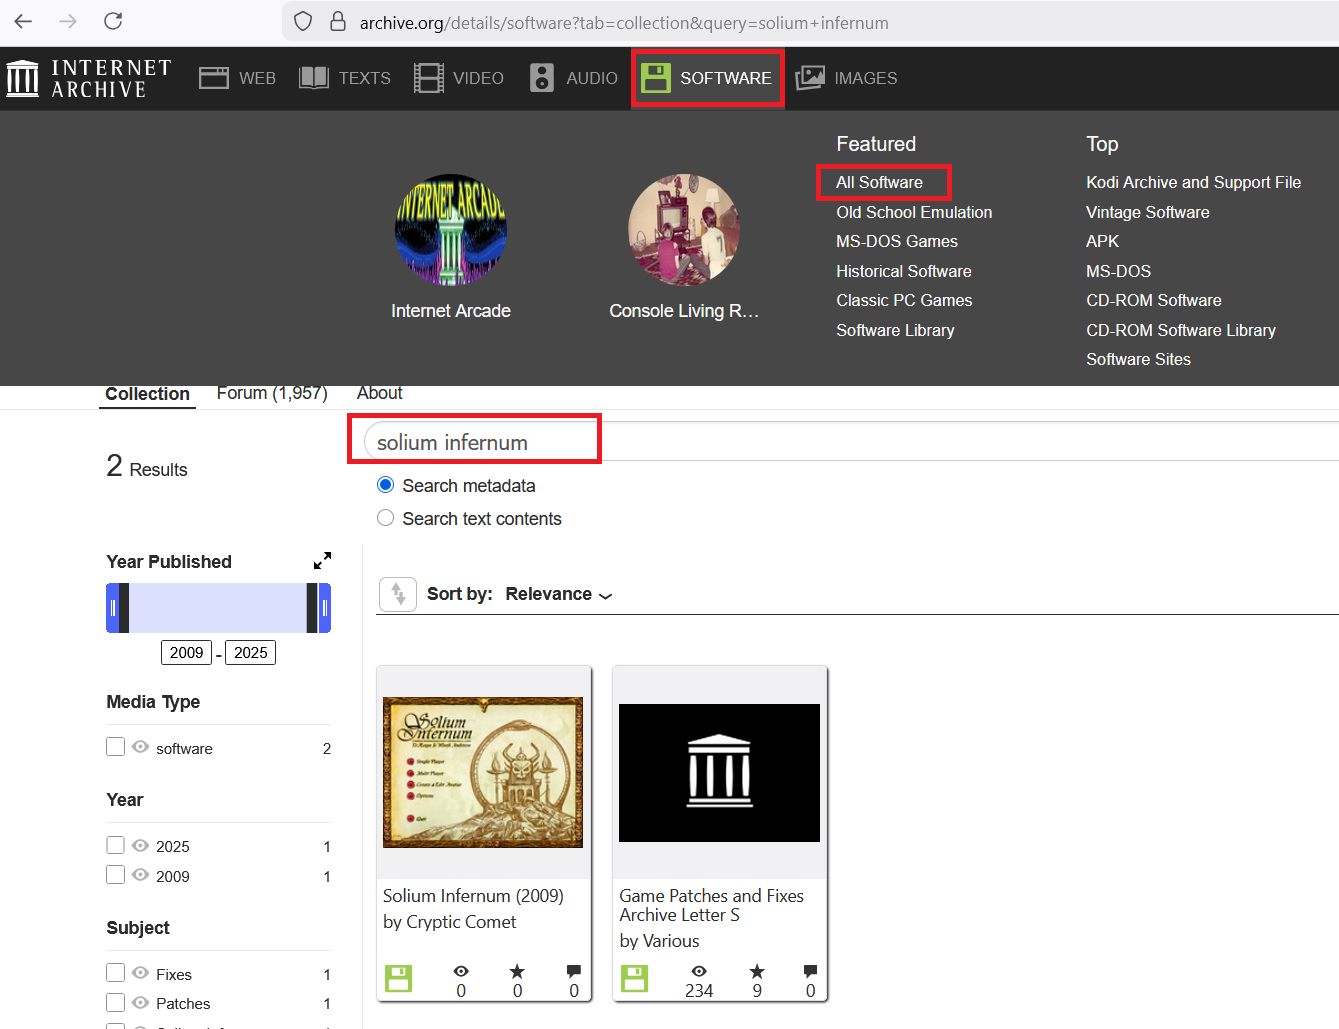The width and height of the screenshot is (1339, 1029).
Task: Click the views eye icon on Solium Infernum card
Action: coord(461,971)
